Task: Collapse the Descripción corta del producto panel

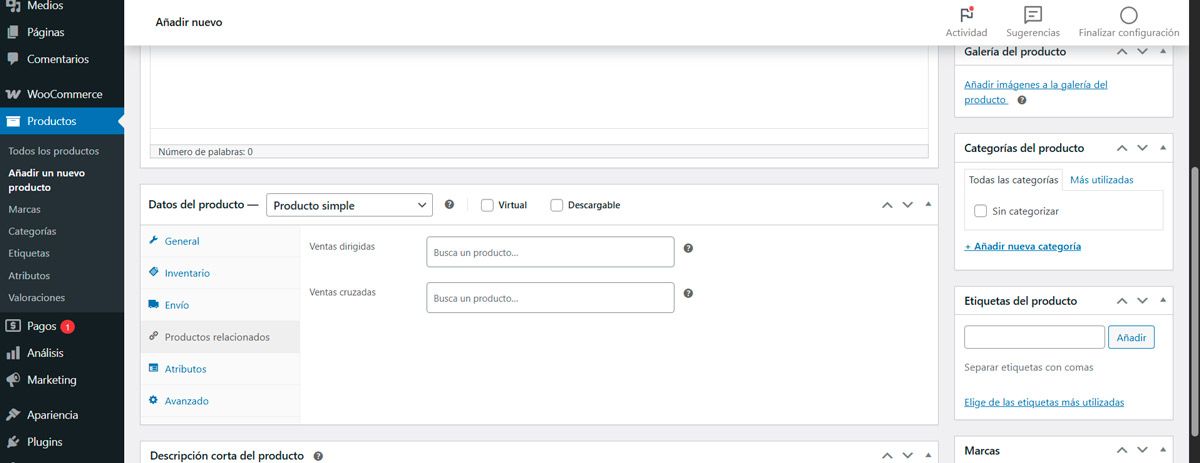Action: (929, 455)
